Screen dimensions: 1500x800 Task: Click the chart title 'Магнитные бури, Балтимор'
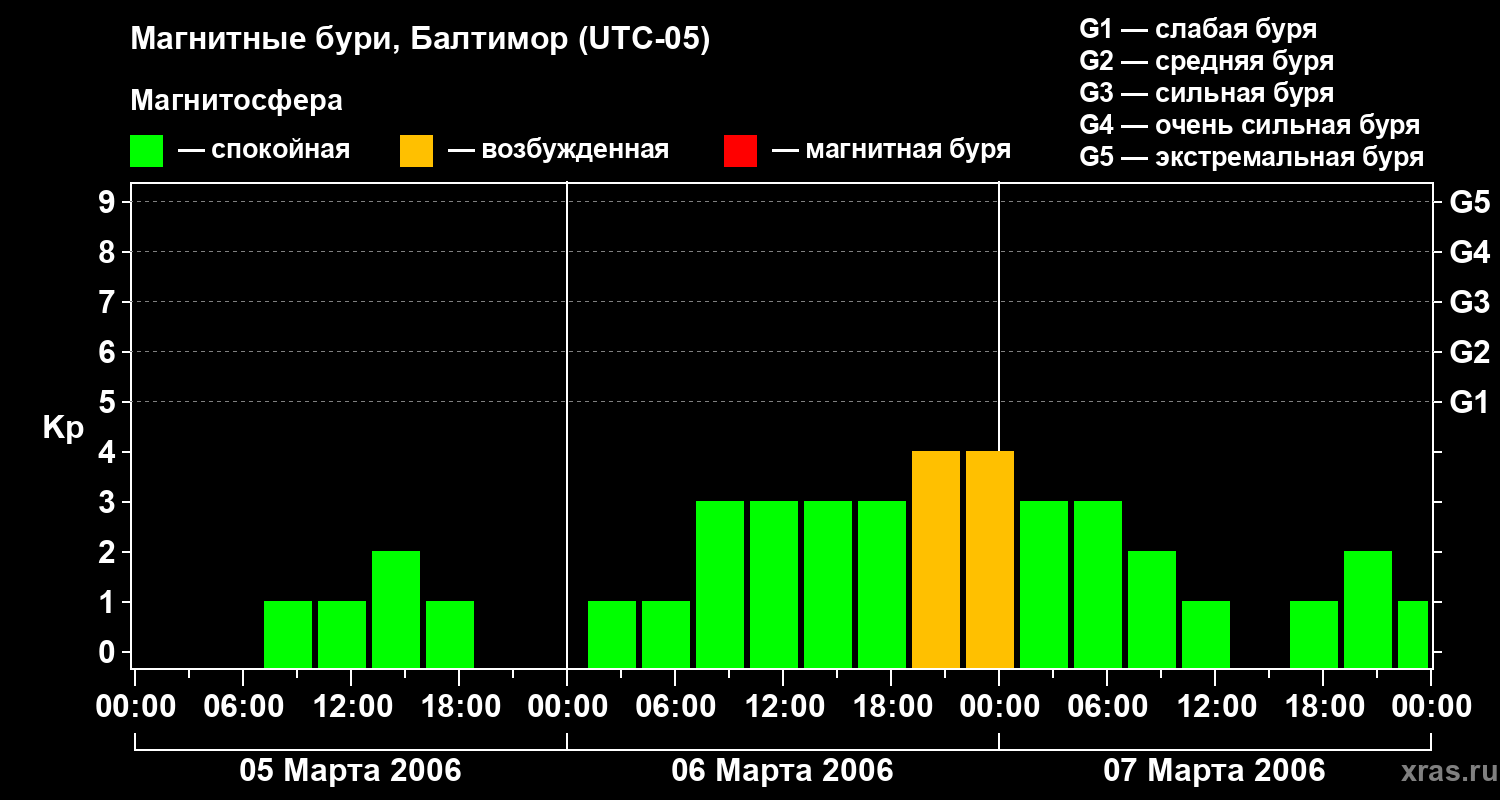point(420,40)
